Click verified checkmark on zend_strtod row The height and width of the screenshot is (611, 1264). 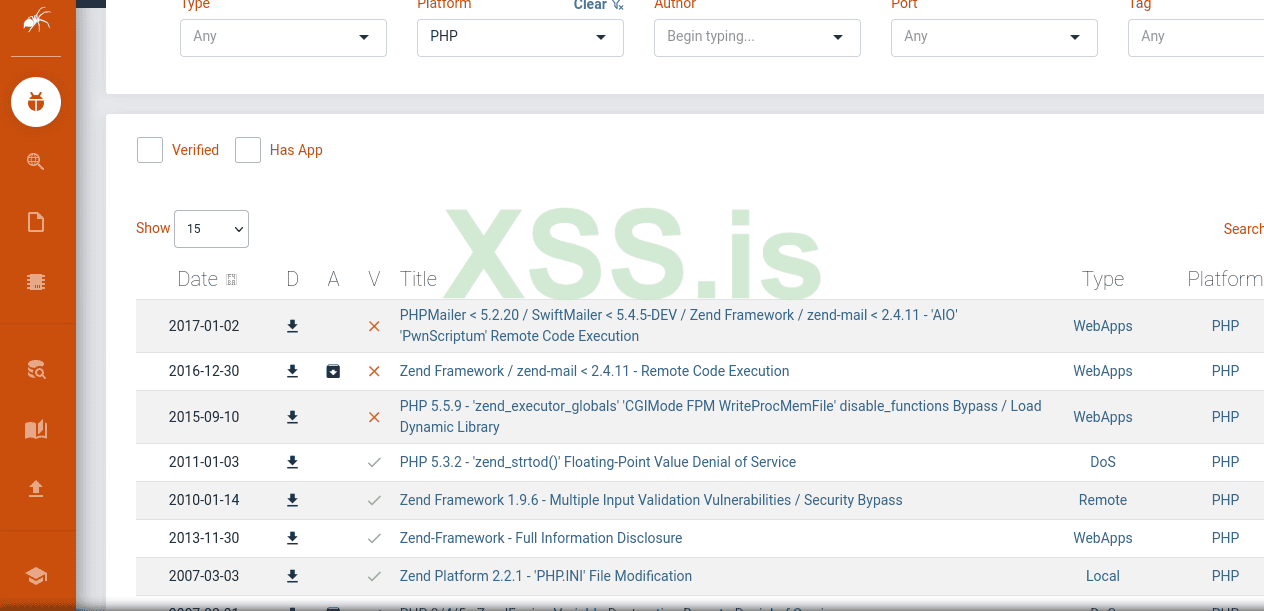pyautogui.click(x=374, y=462)
